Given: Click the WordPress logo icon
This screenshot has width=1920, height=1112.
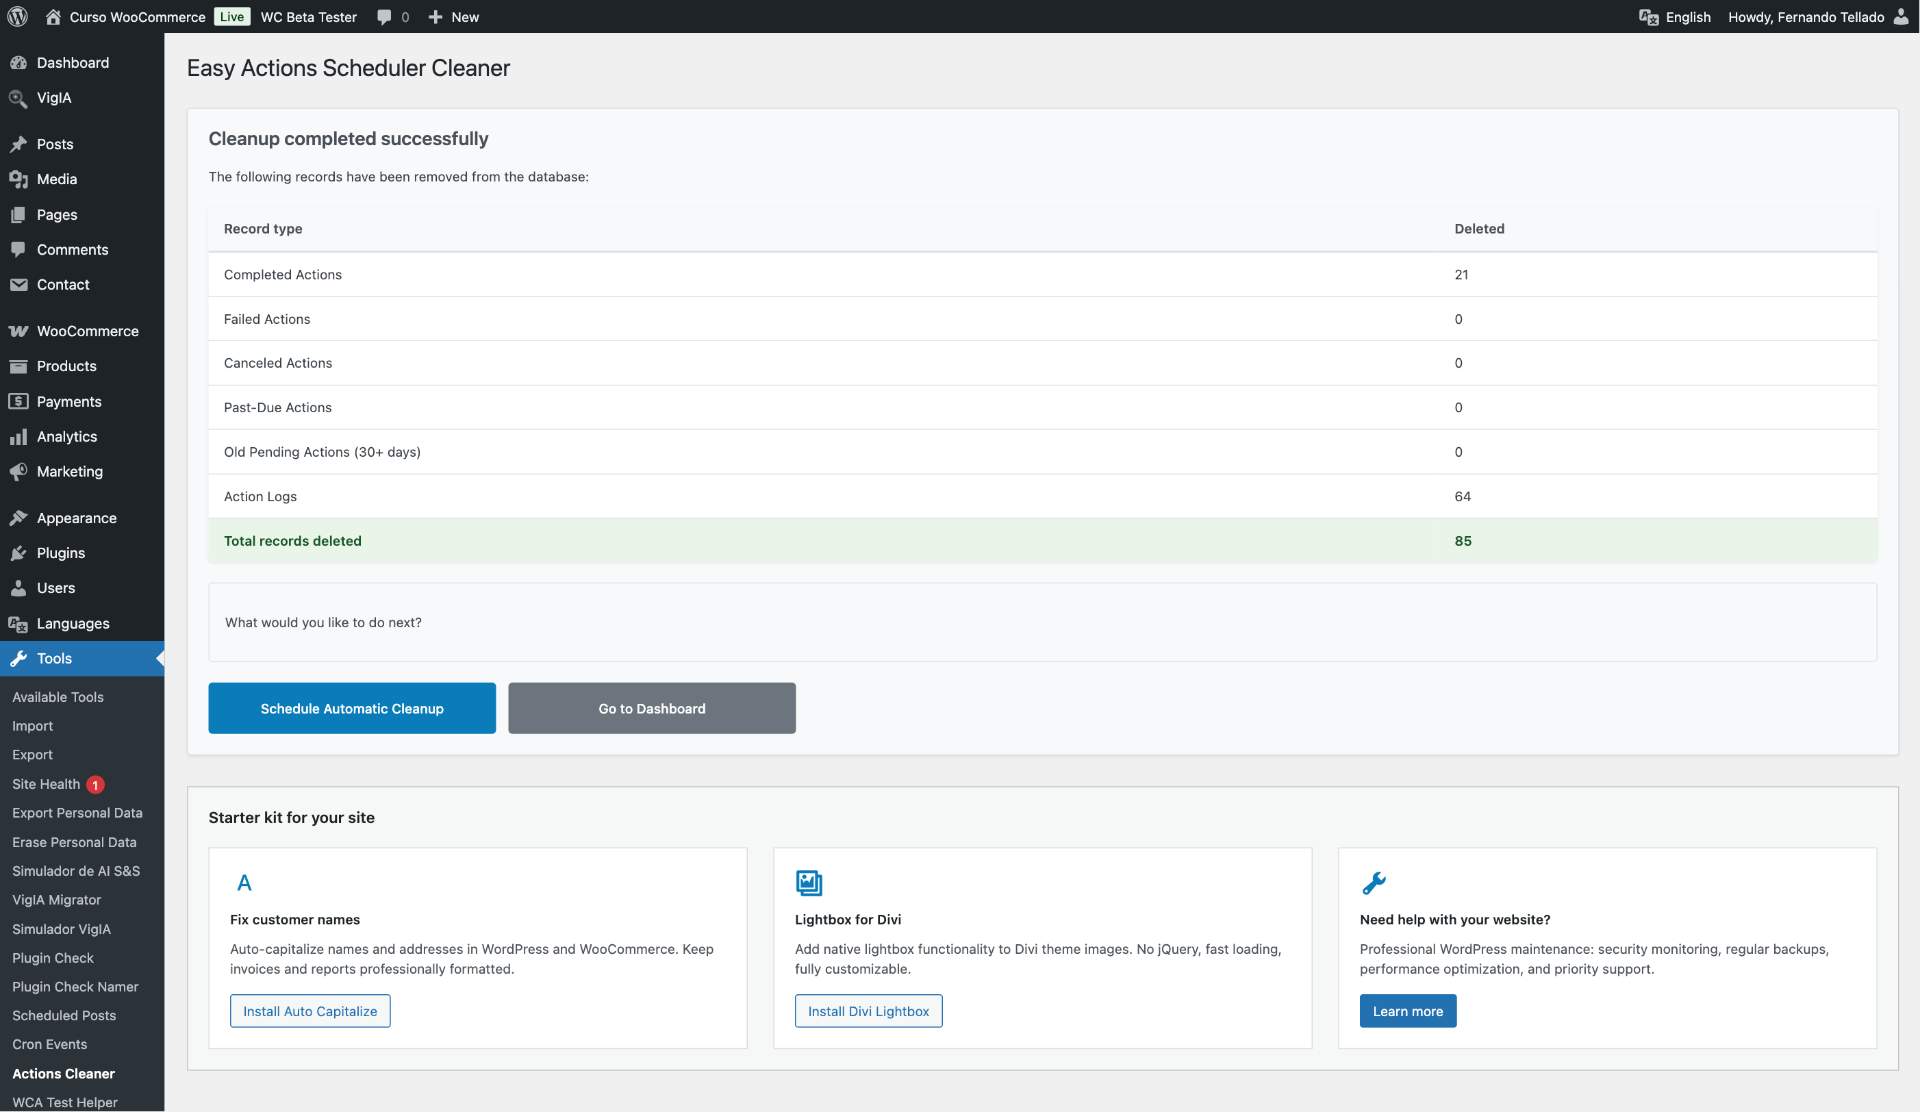Looking at the screenshot, I should point(17,16).
